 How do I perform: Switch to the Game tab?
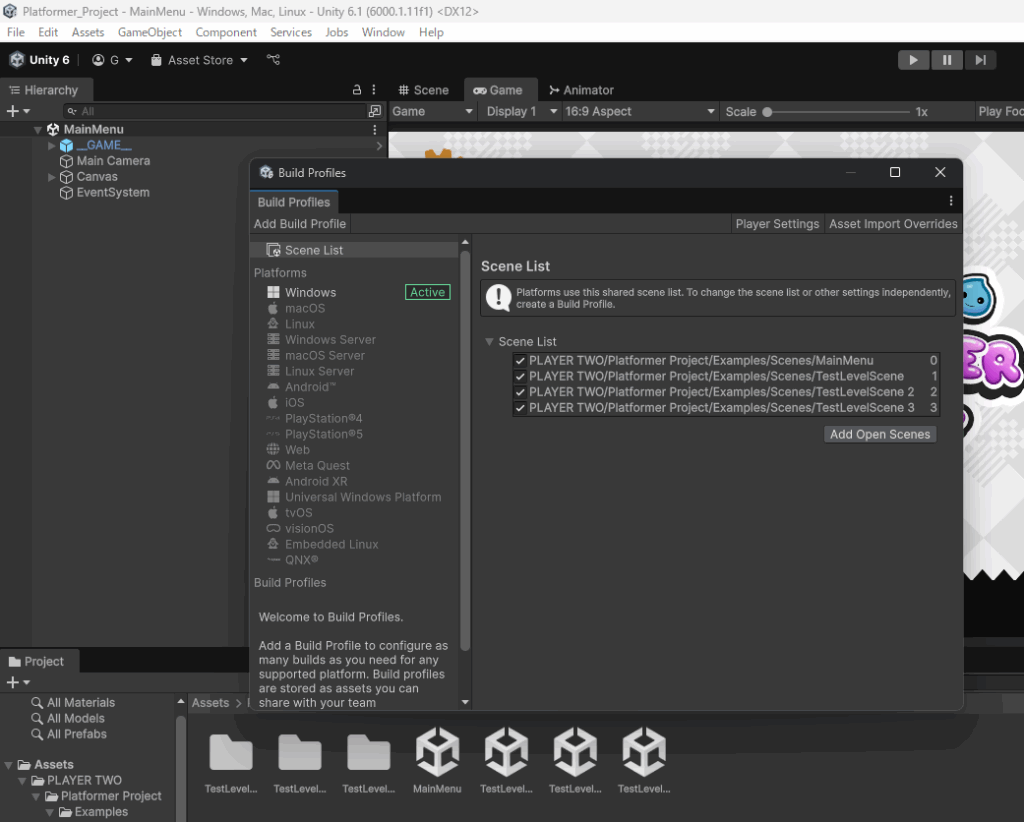click(499, 90)
